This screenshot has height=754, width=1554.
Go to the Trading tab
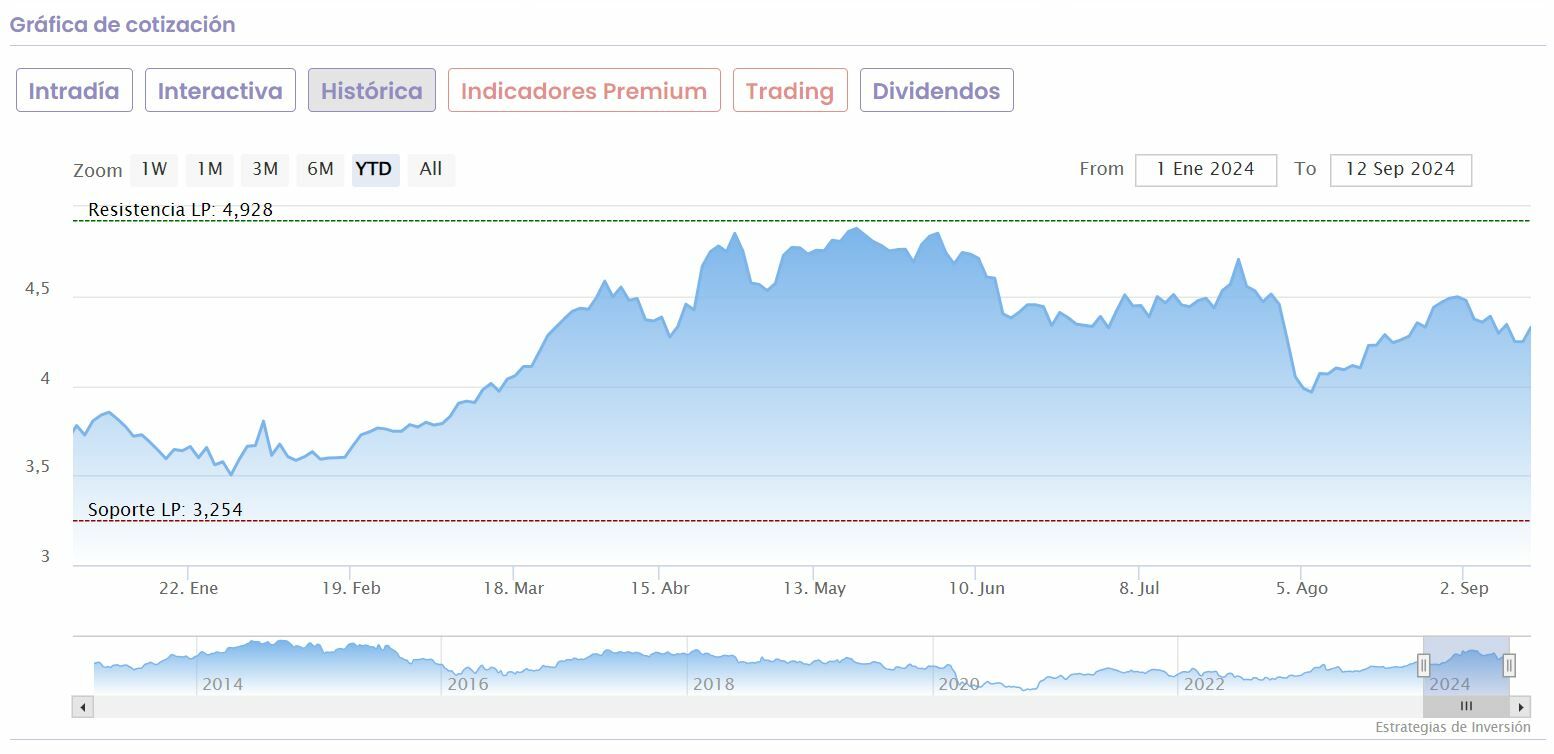coord(790,91)
